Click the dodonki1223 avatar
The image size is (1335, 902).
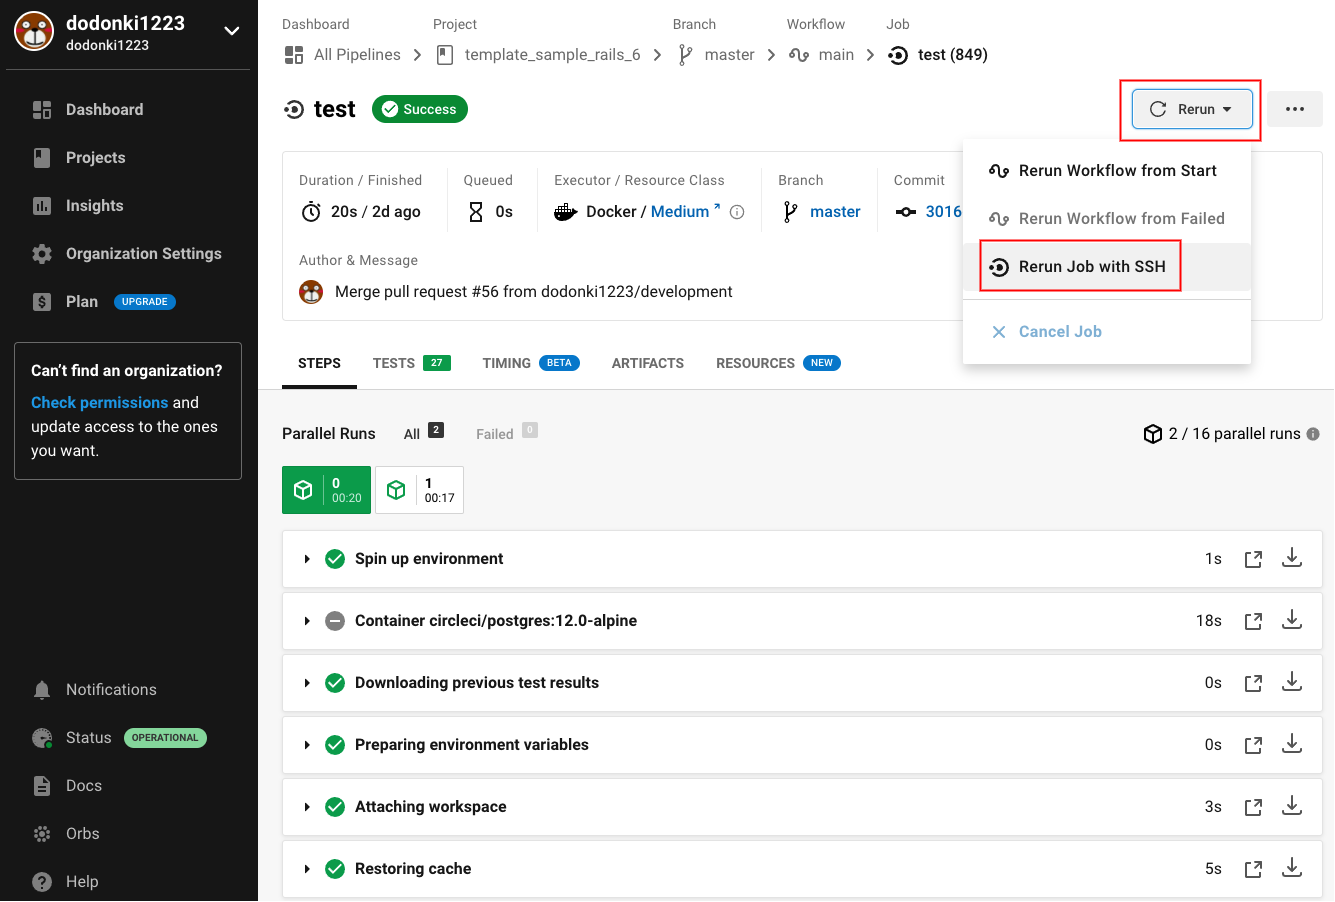(x=34, y=32)
